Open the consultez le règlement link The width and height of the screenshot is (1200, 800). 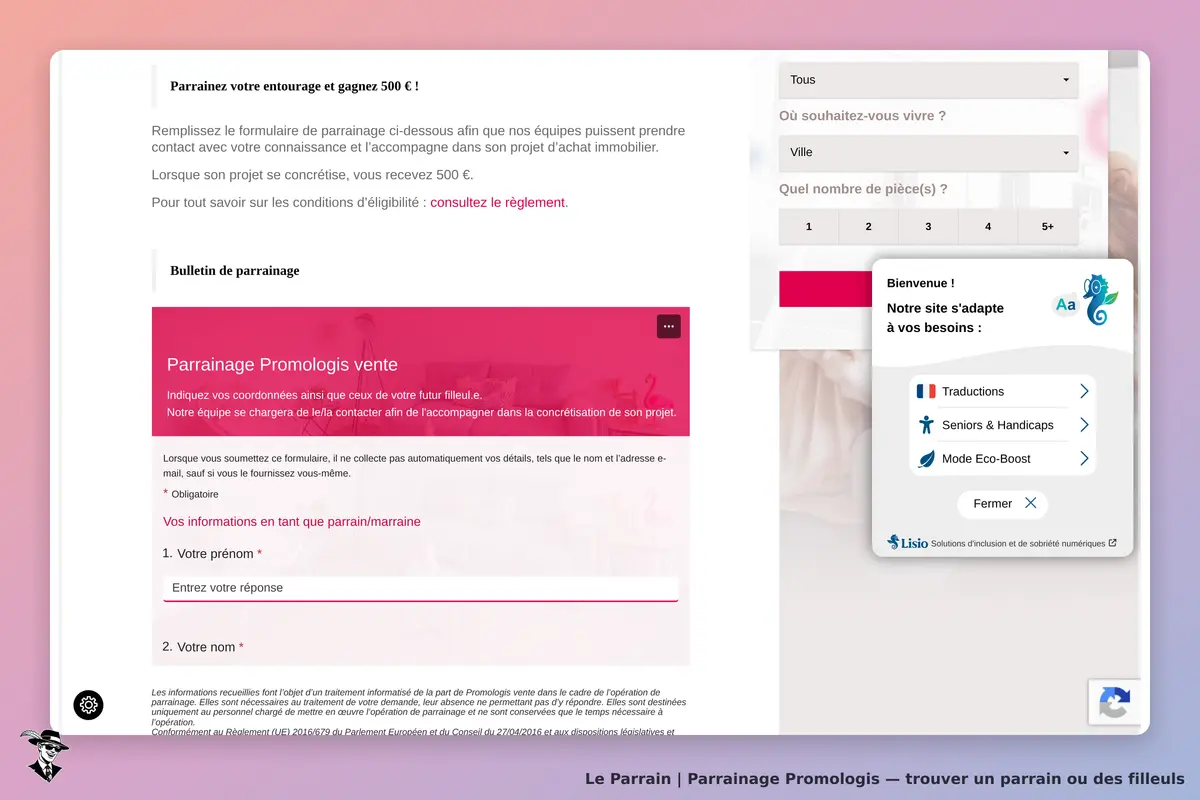(498, 202)
